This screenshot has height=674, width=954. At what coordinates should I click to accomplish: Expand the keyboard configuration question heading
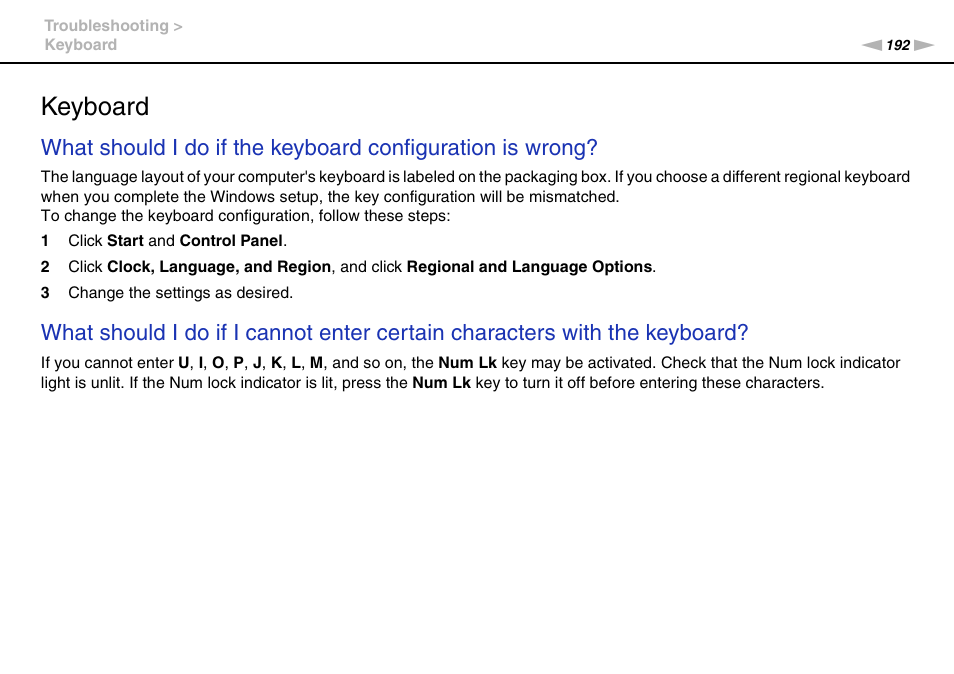click(319, 148)
